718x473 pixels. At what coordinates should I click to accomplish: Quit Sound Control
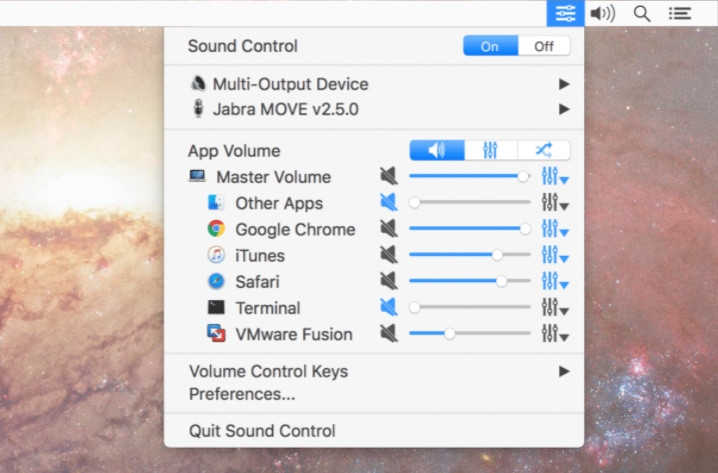262,431
